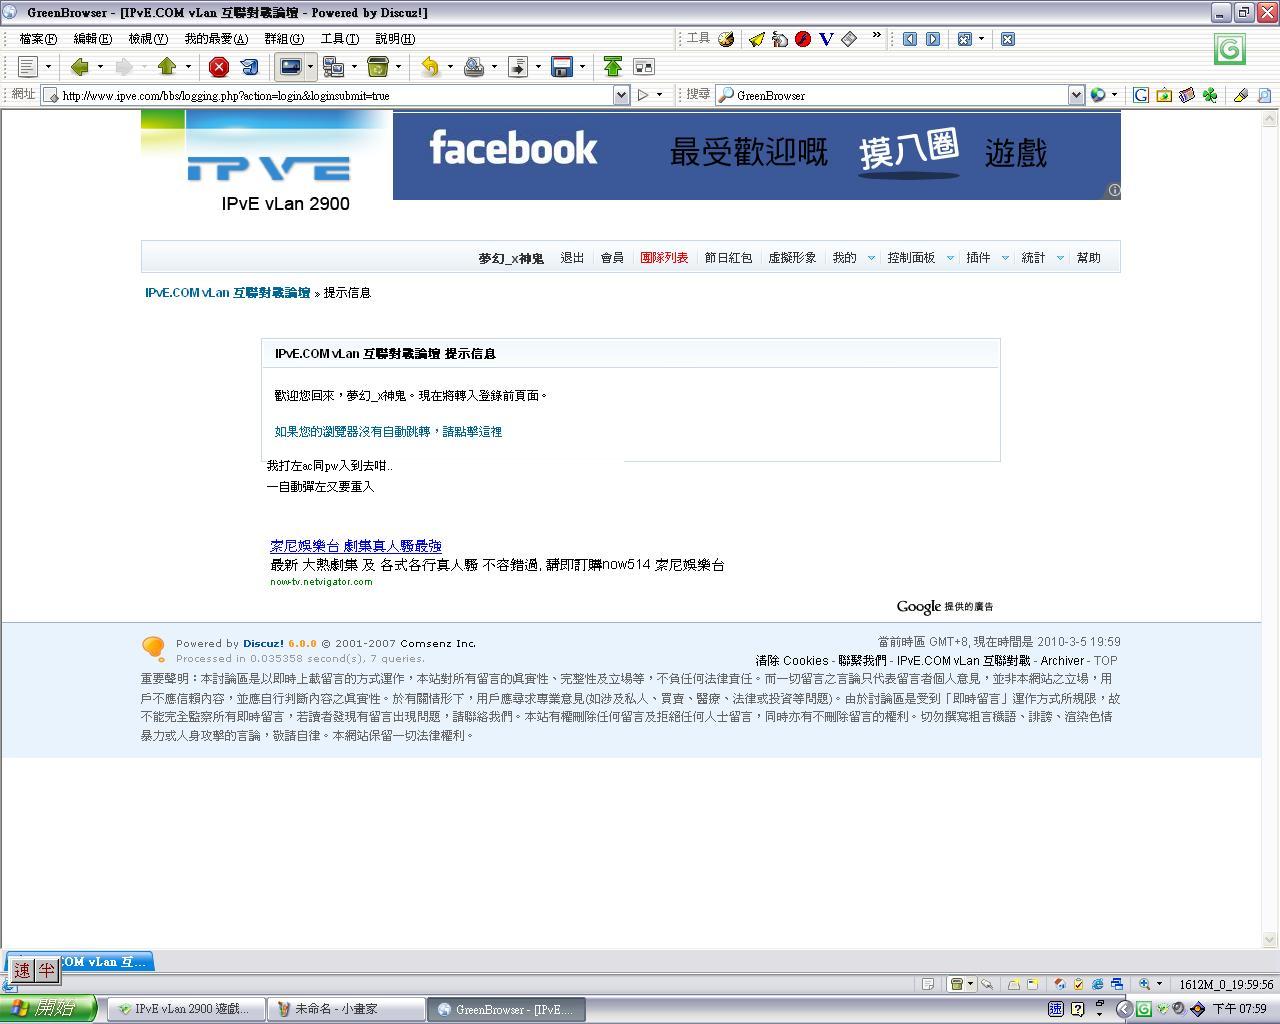Open the 我的最愛(A) menu
This screenshot has height=1024, width=1280.
tap(216, 39)
